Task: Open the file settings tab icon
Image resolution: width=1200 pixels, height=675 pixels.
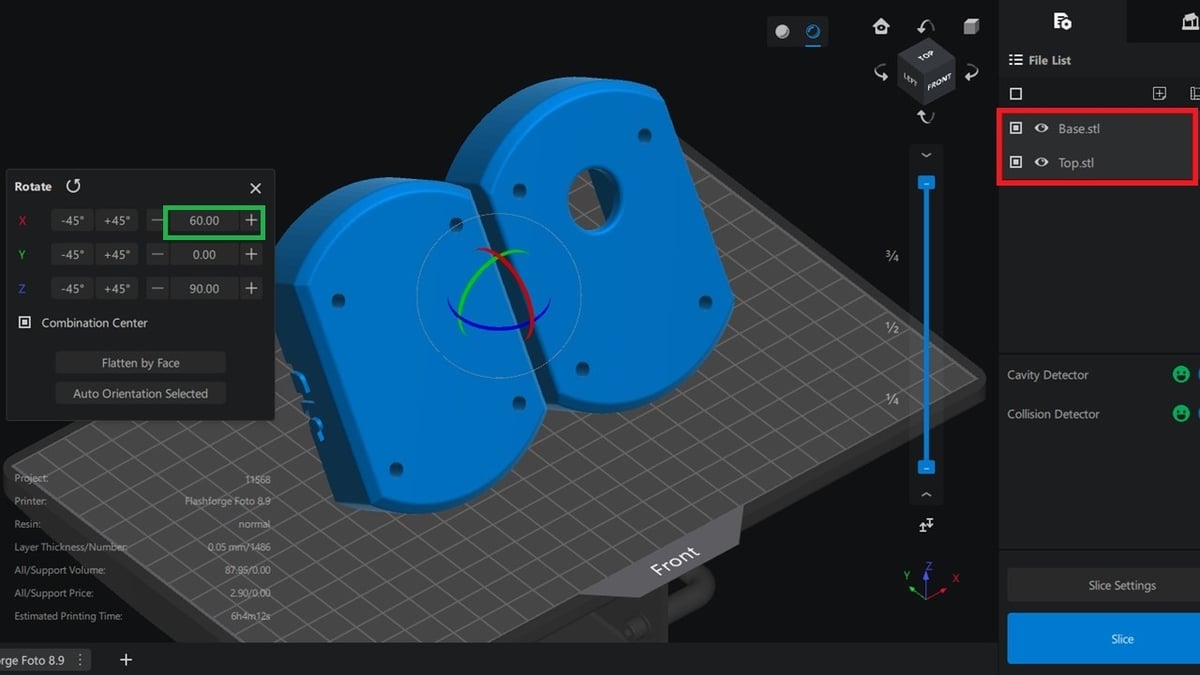Action: pyautogui.click(x=1063, y=21)
